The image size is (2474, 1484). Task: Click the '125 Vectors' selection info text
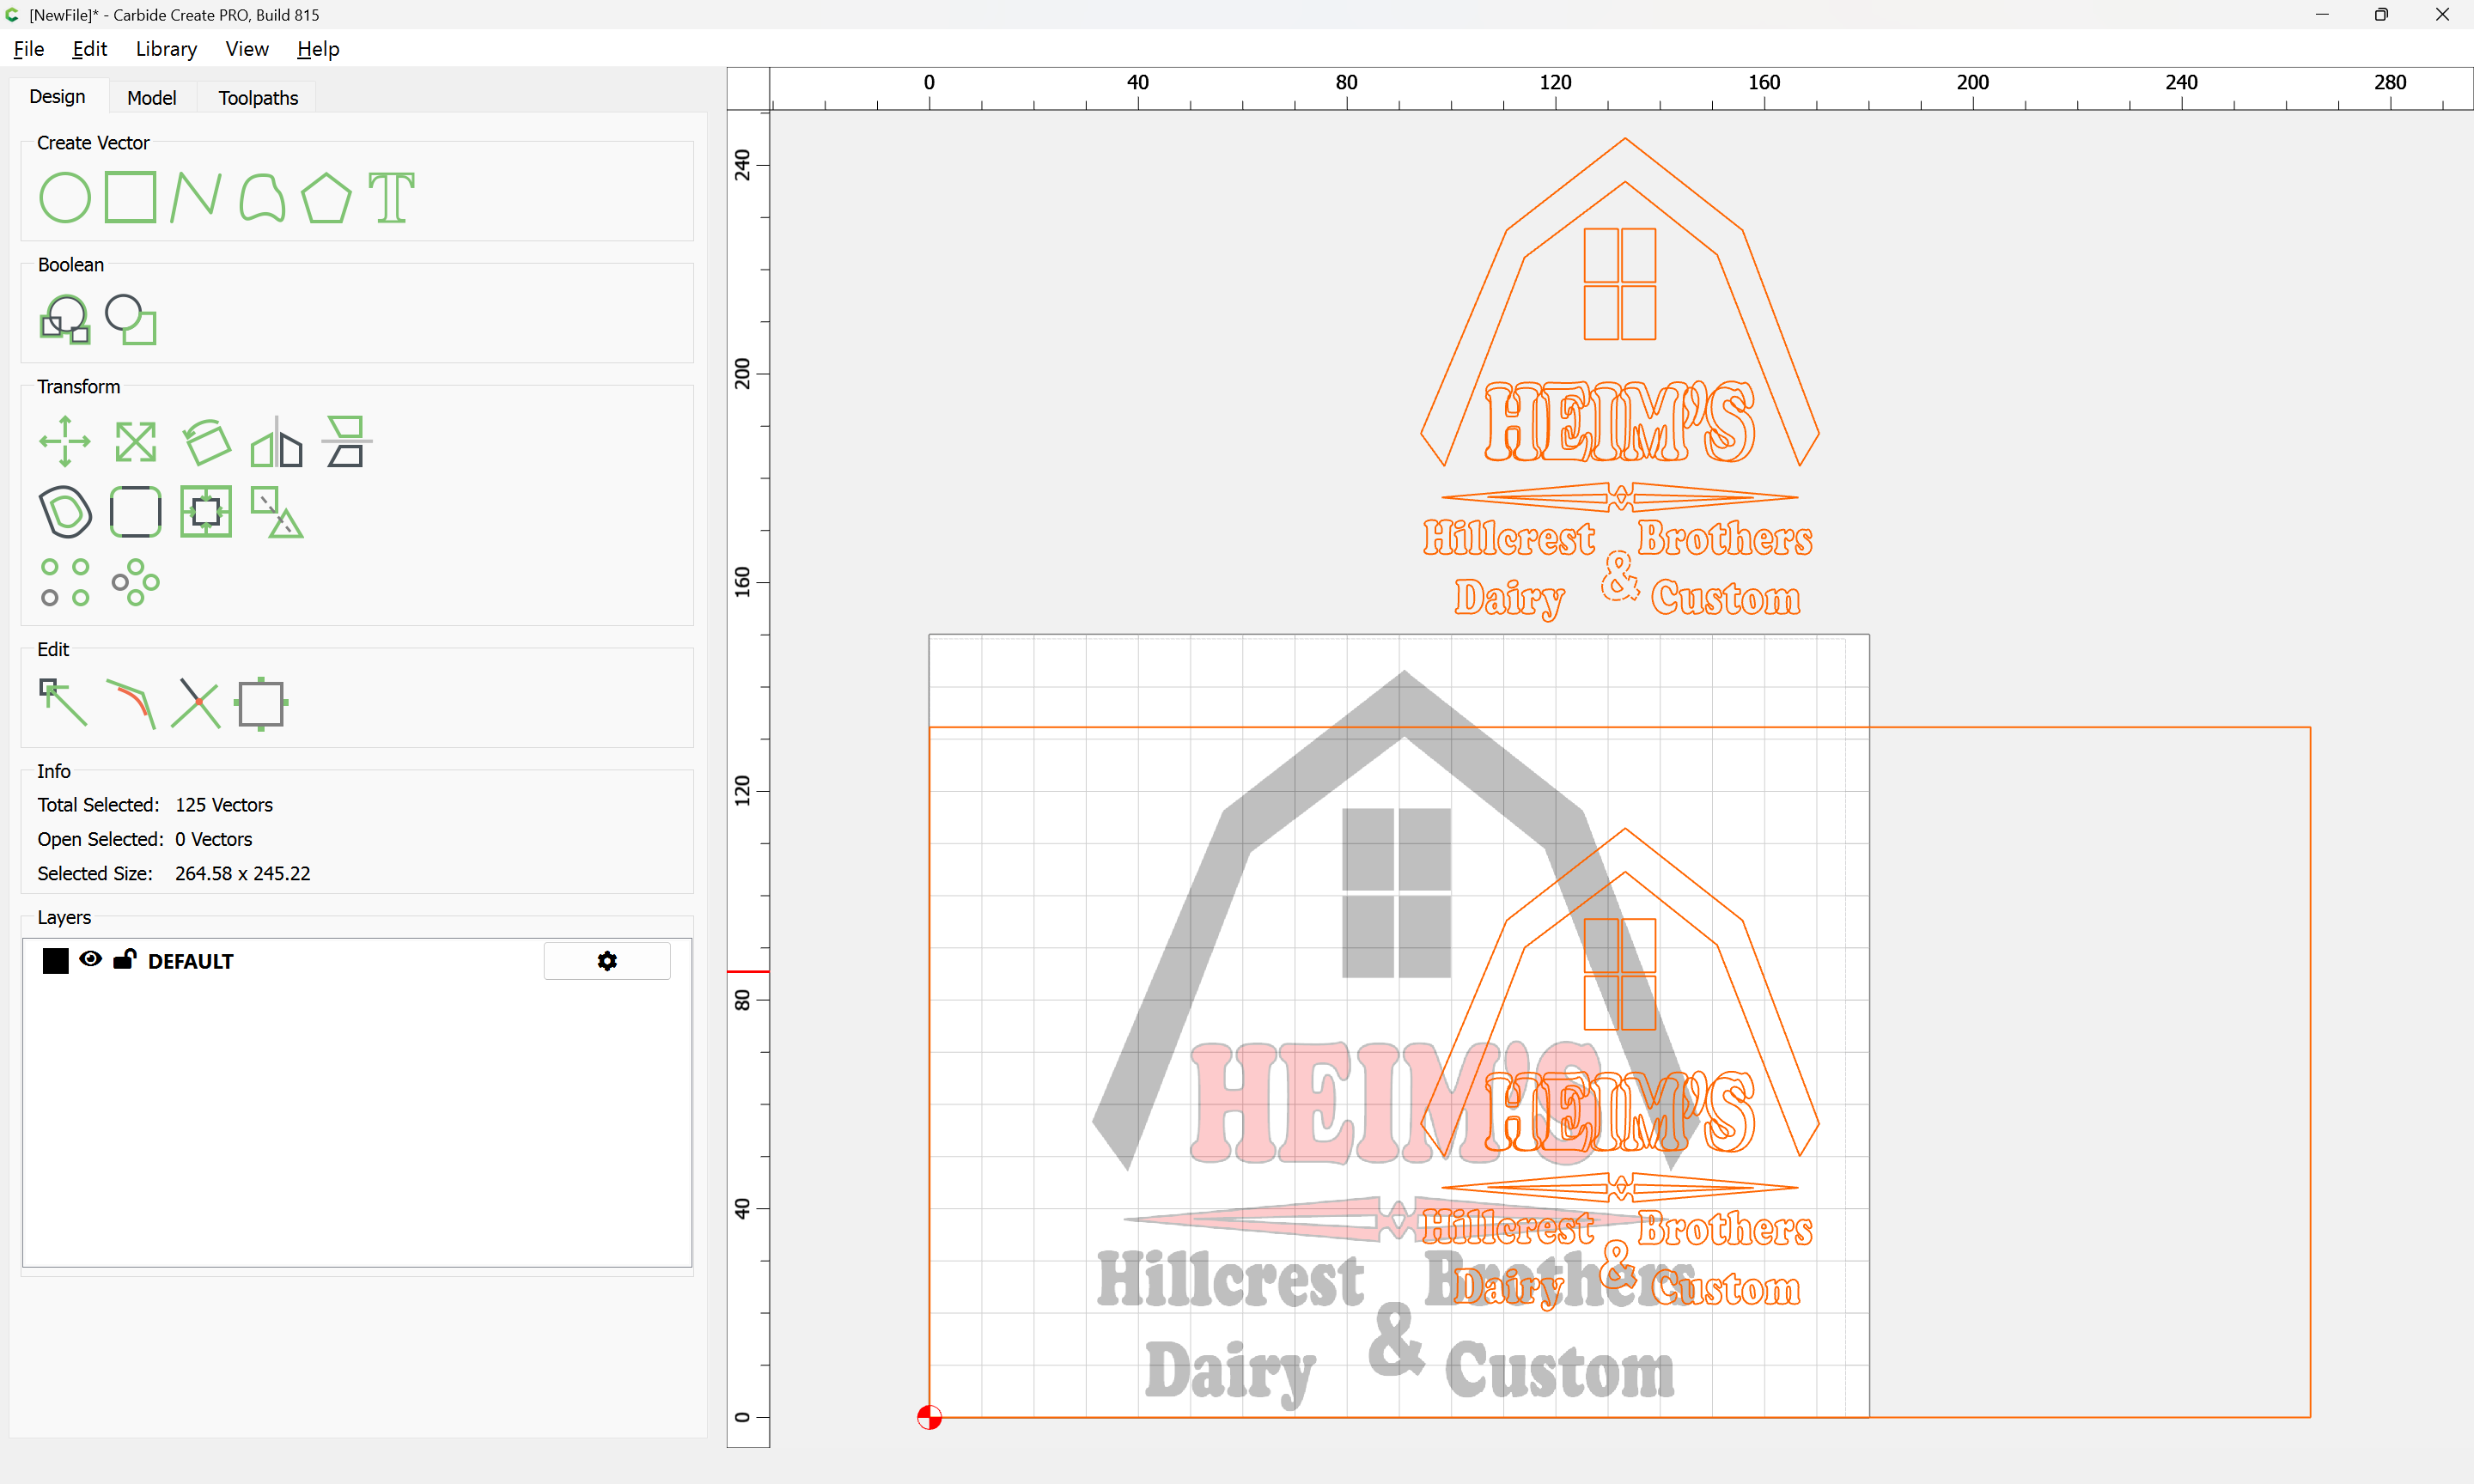(x=224, y=805)
